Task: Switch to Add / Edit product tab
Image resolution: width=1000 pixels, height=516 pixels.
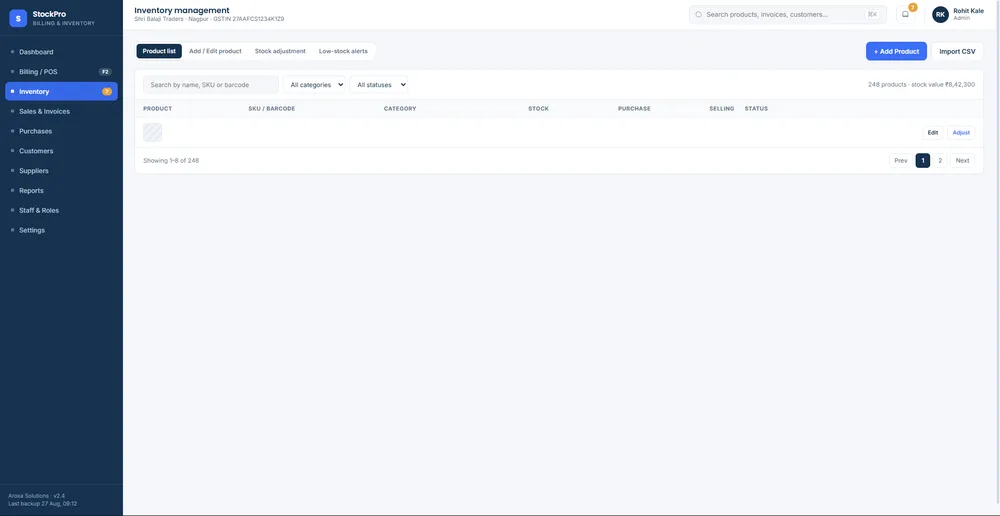Action: (215, 51)
